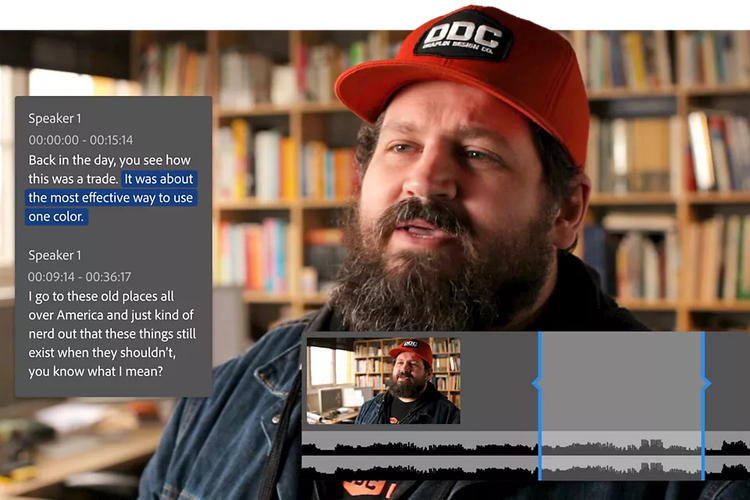Click the lower audio waveform track
750x500 pixels.
coord(526,468)
